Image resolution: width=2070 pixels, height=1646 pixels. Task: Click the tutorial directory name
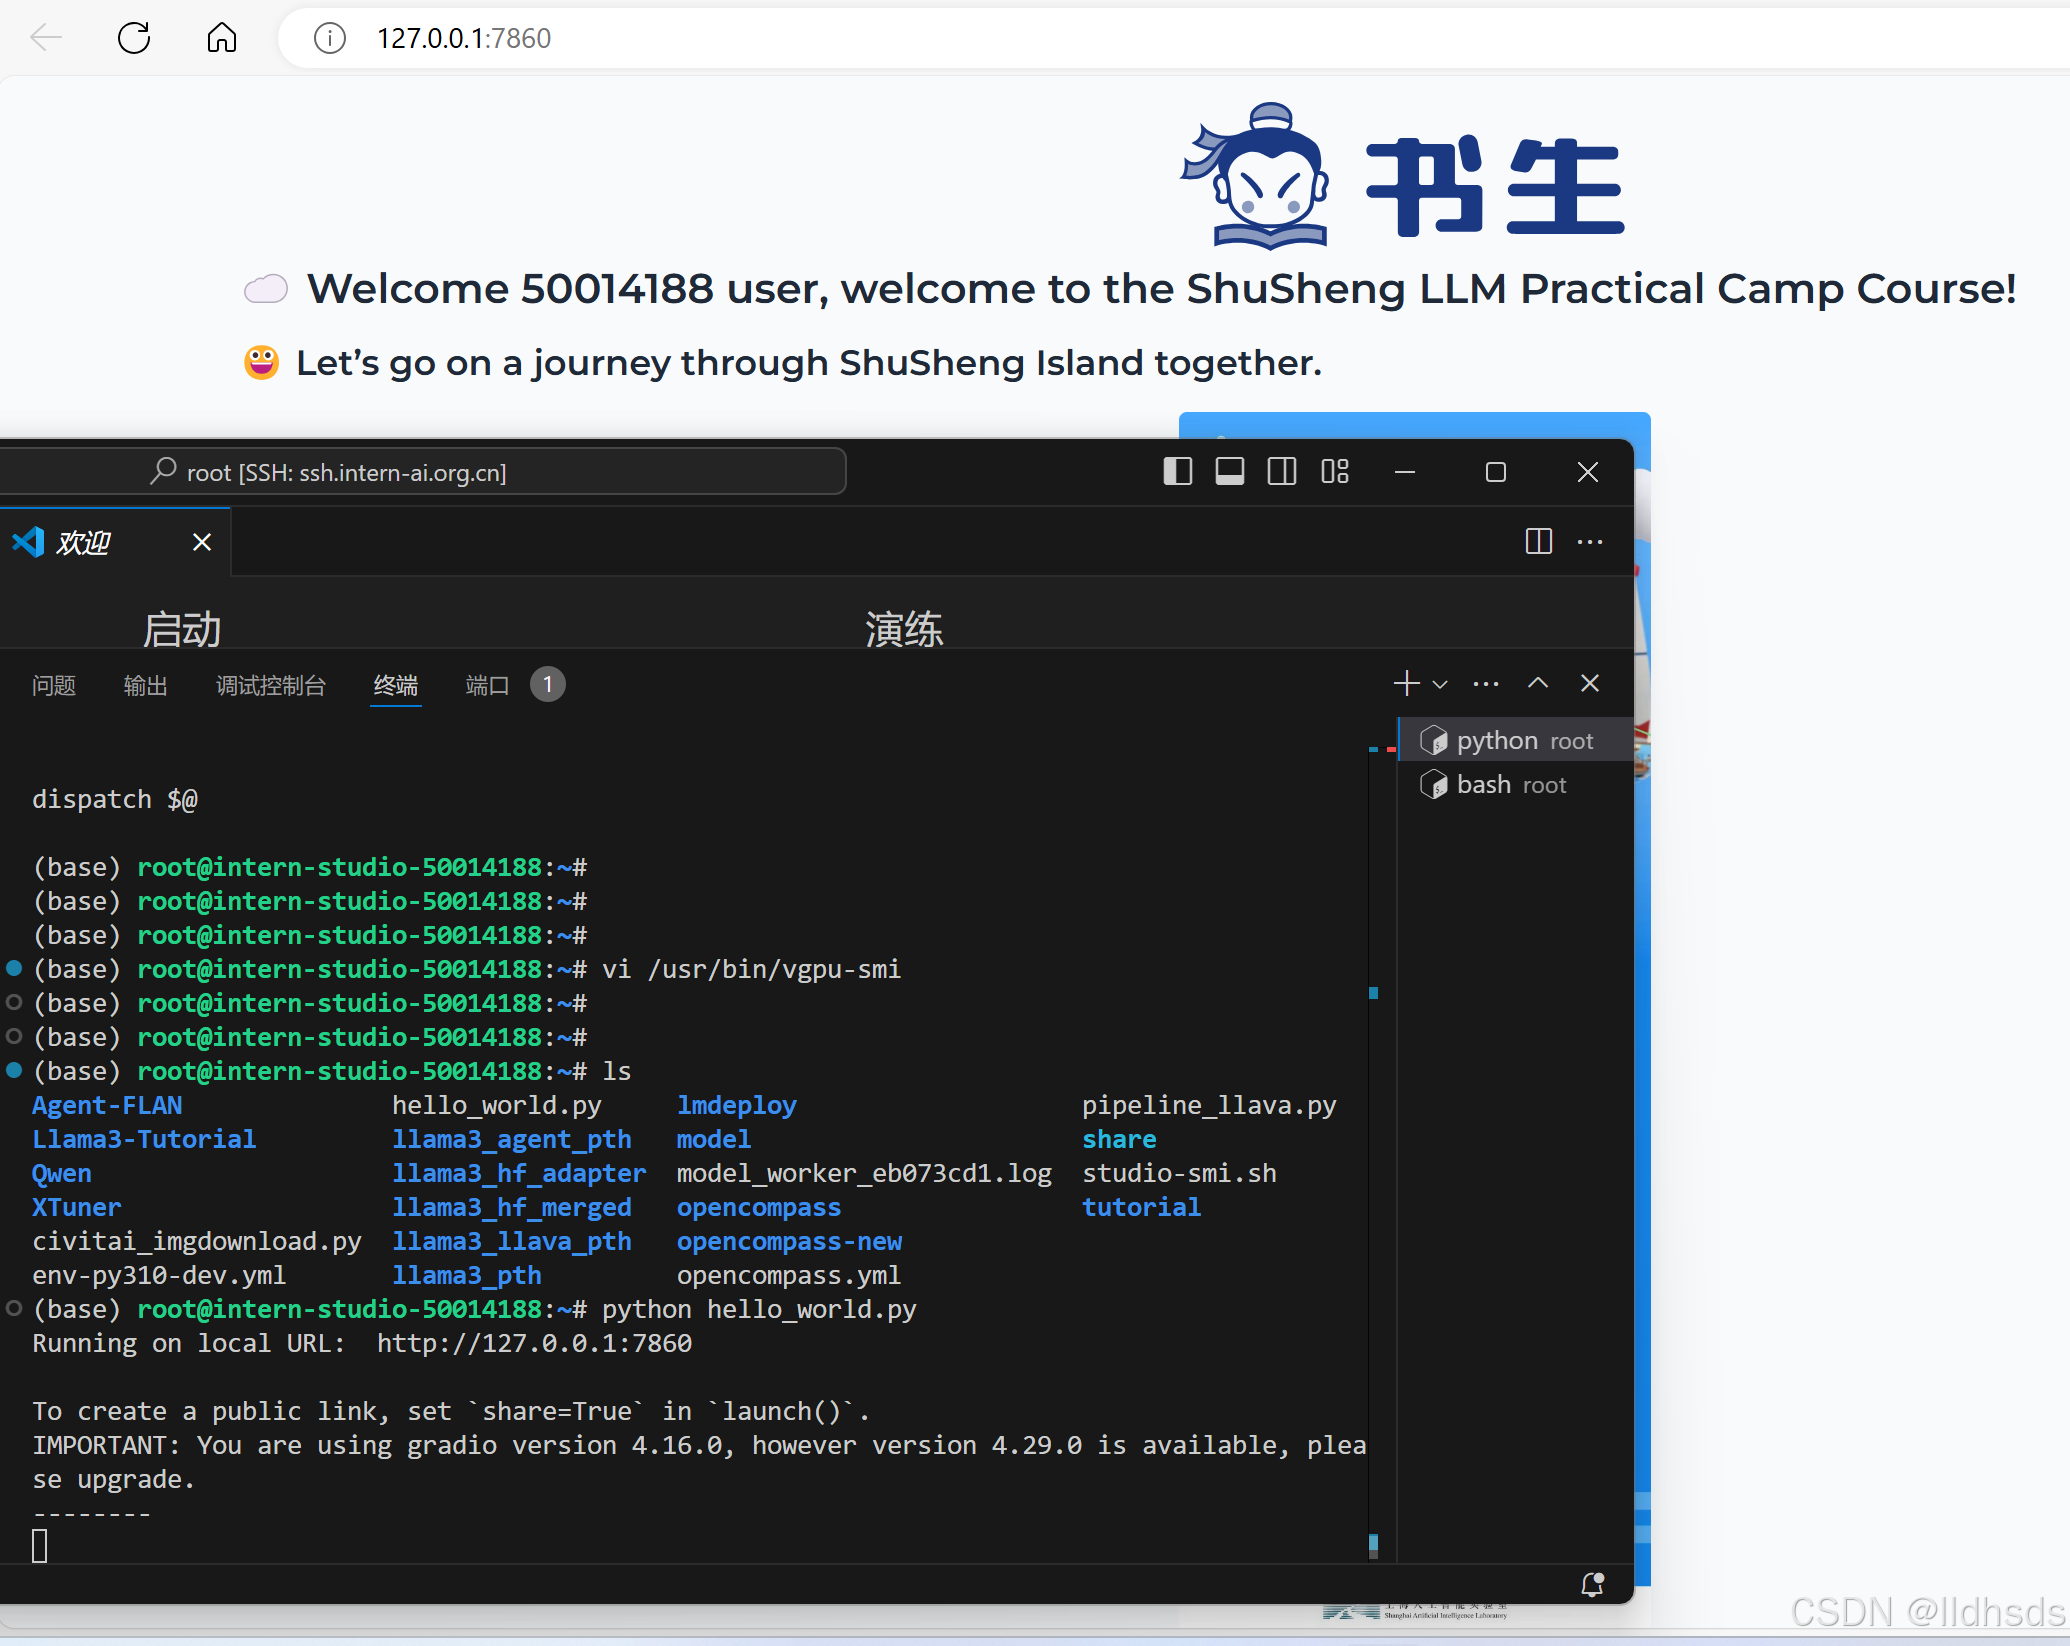pos(1142,1207)
